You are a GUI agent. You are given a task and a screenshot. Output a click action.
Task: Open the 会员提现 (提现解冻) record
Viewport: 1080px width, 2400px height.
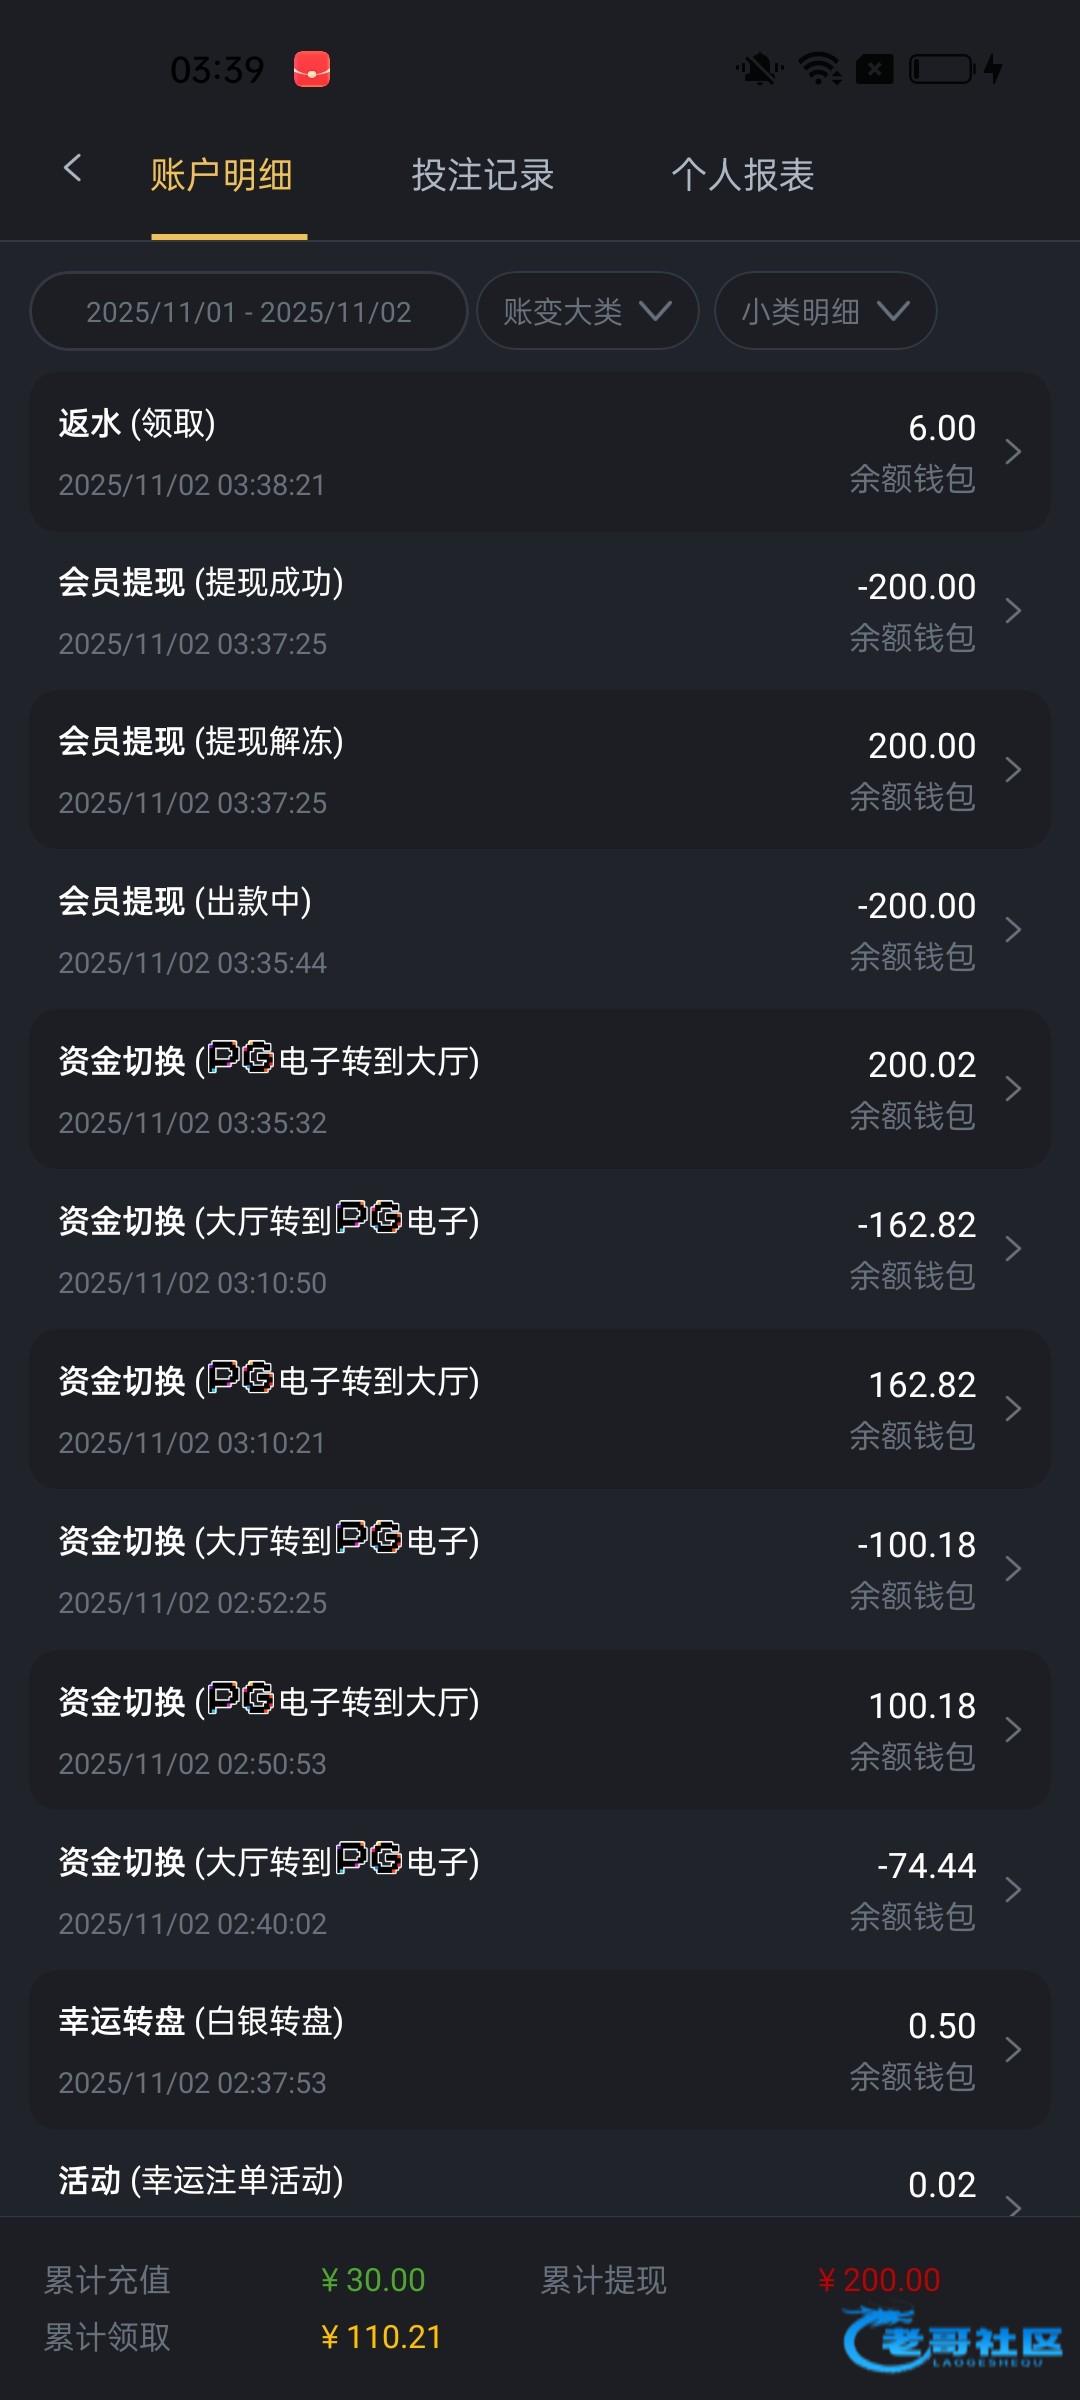coord(540,770)
